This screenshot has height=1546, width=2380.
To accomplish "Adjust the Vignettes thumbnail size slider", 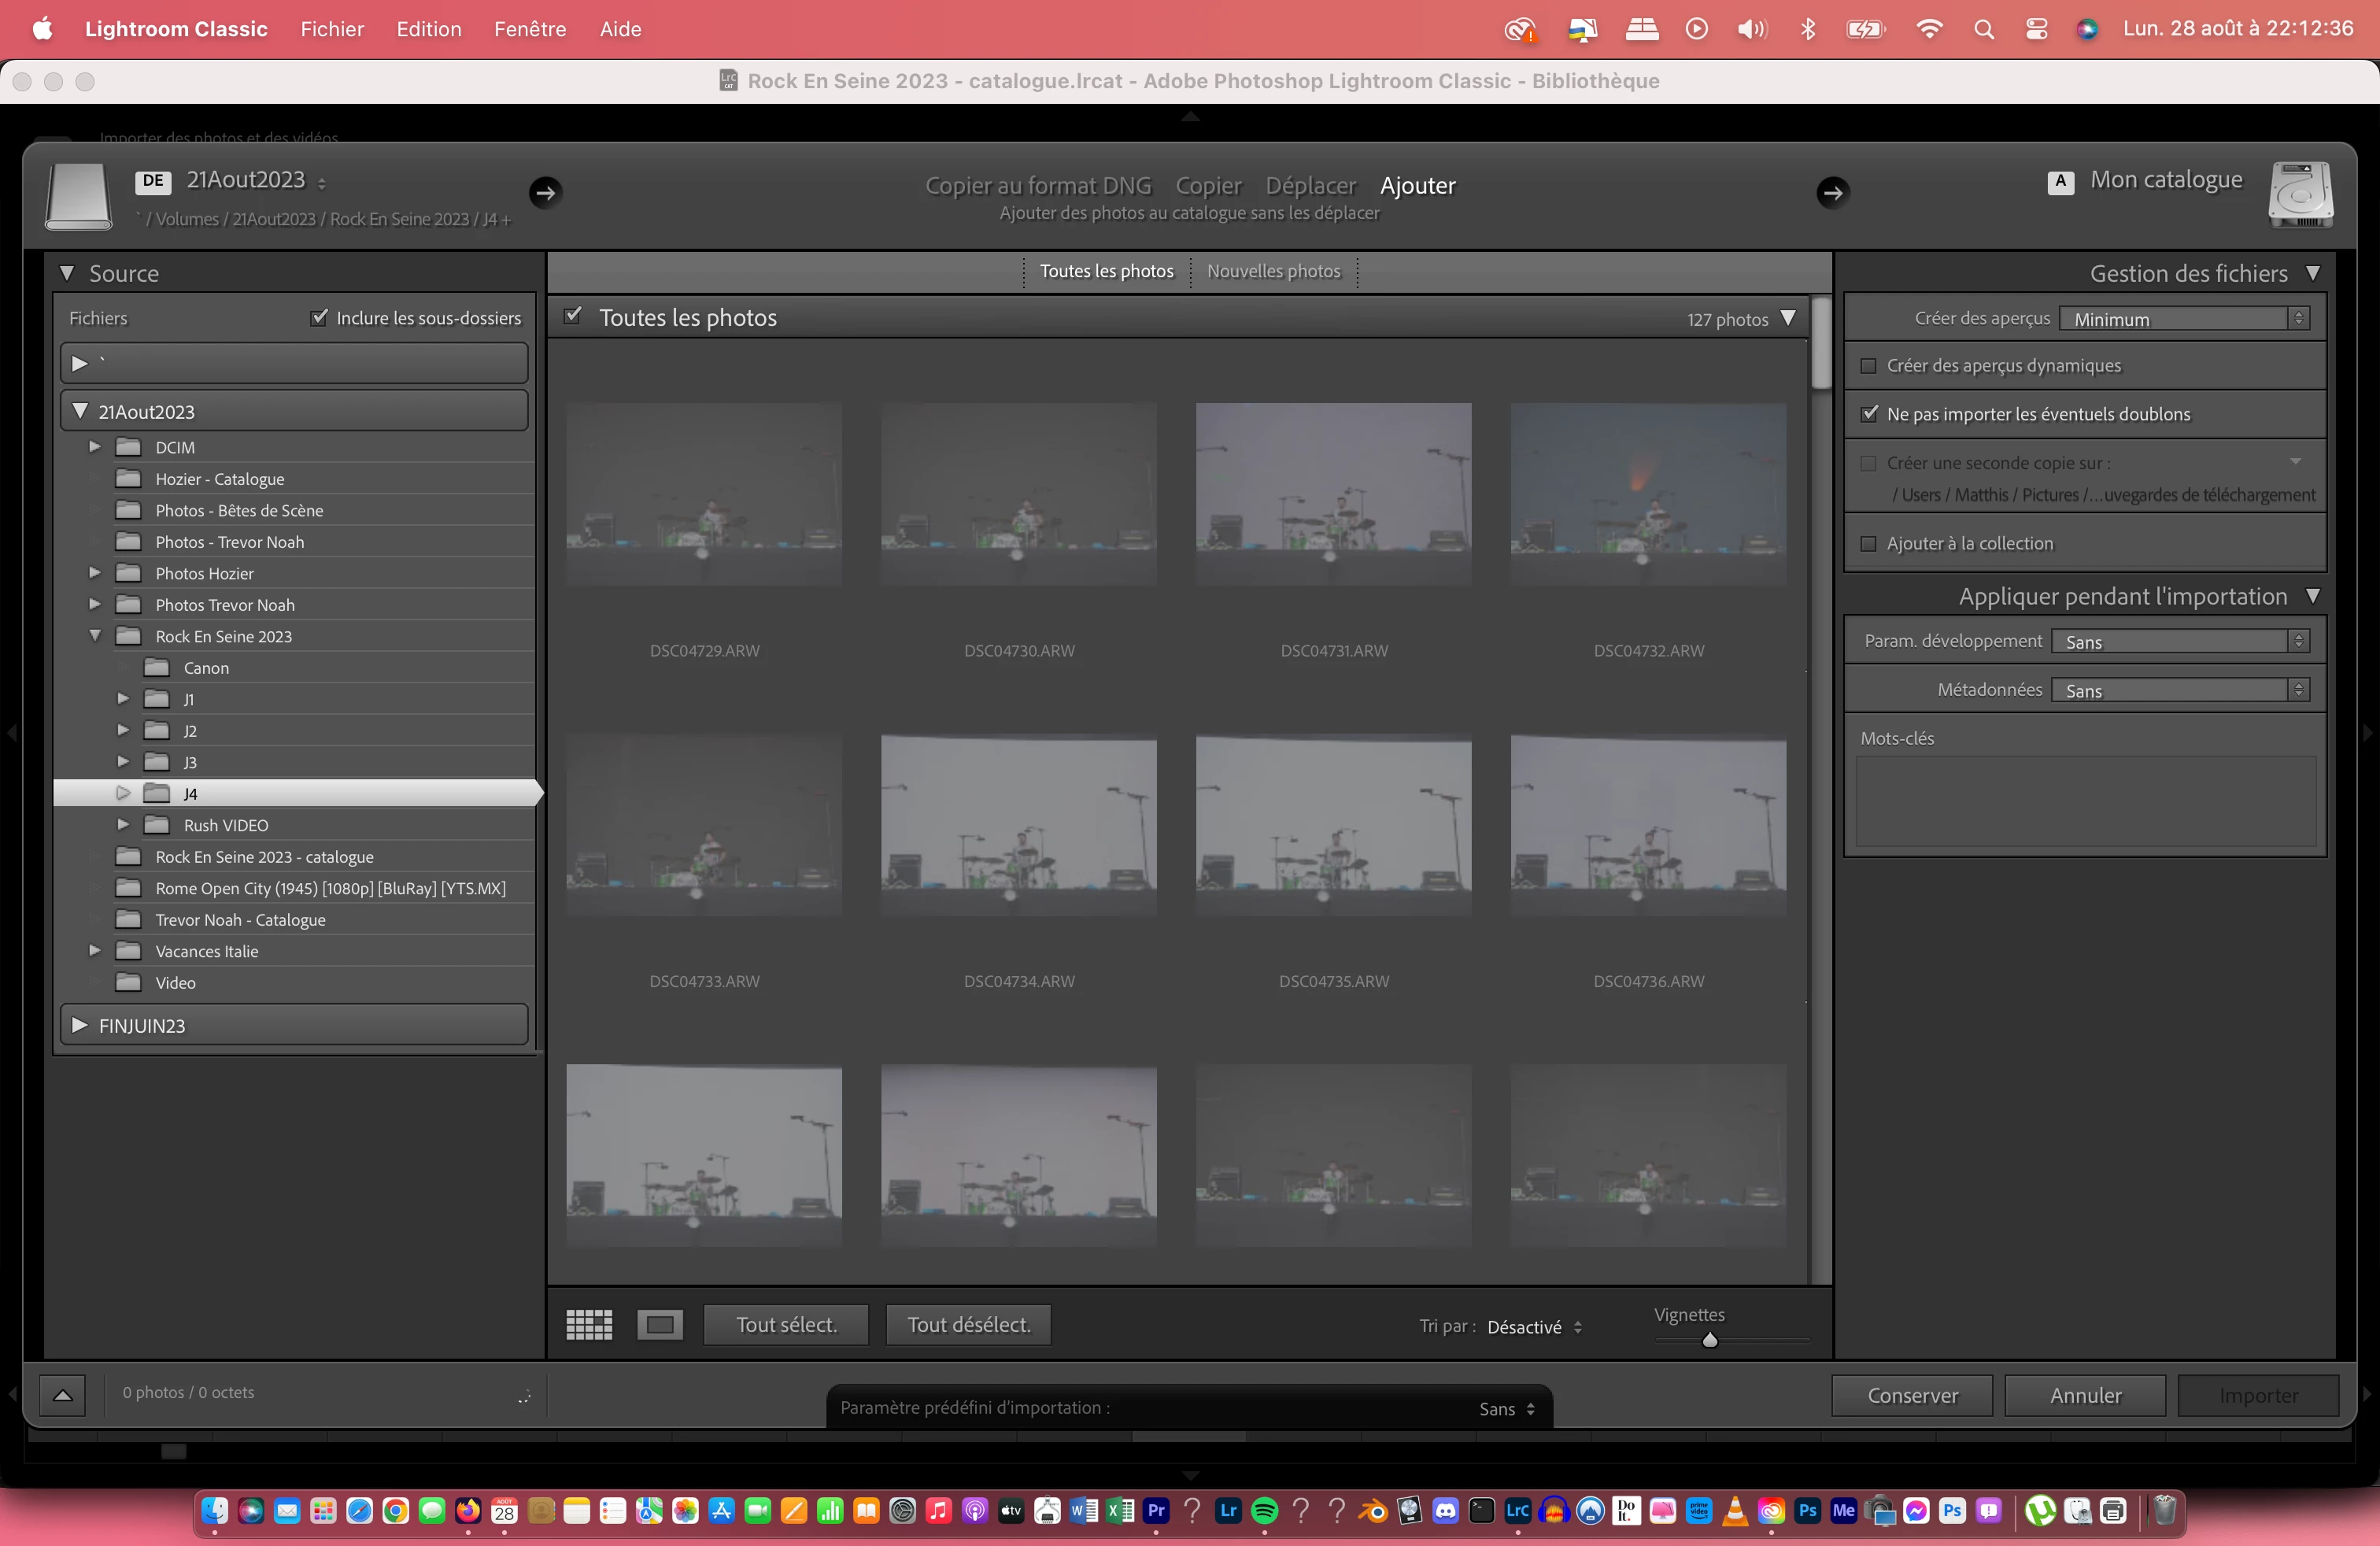I will (x=1710, y=1340).
